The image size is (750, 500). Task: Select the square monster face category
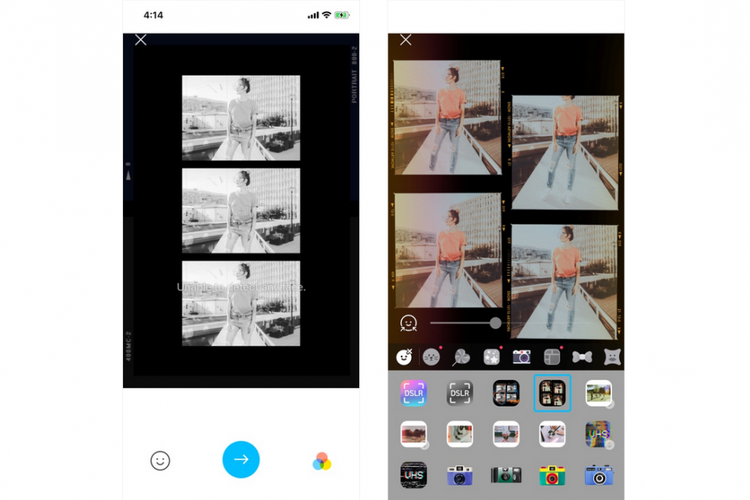612,357
